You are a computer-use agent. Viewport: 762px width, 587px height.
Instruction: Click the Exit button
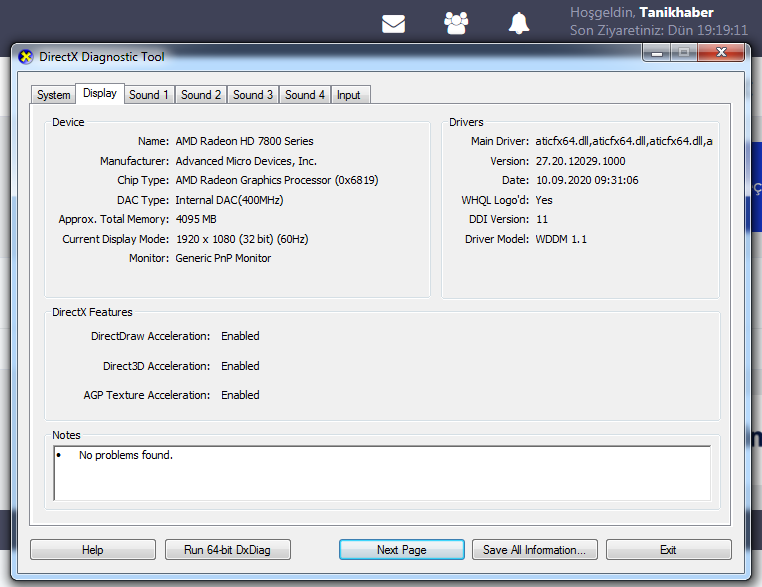(x=668, y=550)
